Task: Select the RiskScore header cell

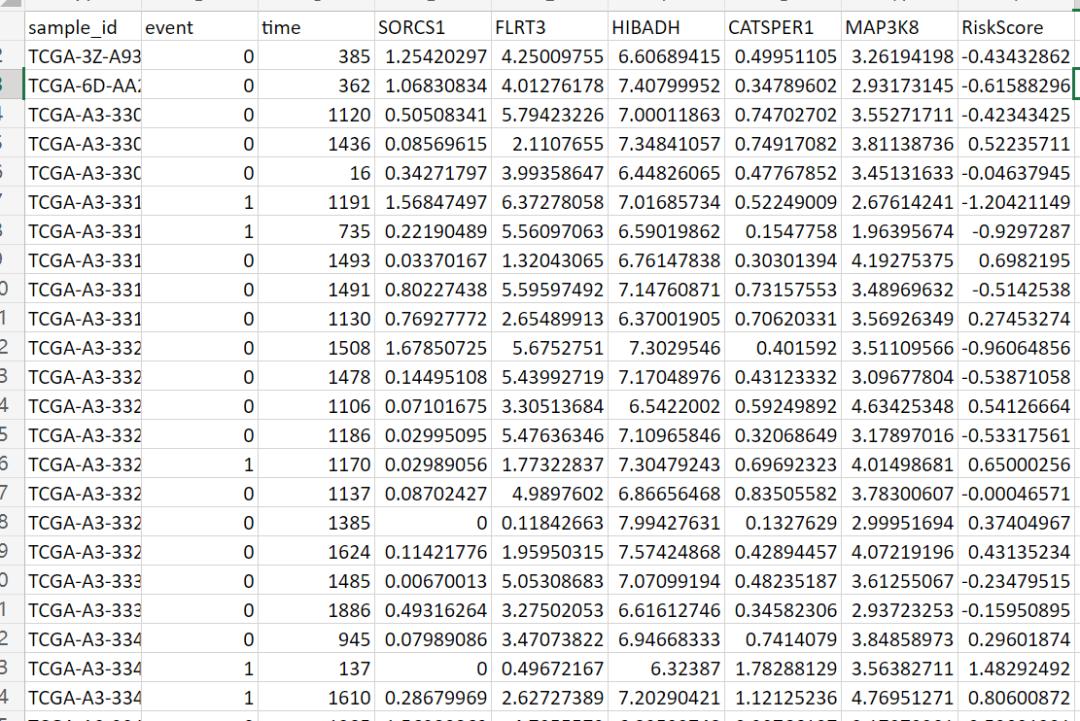Action: tap(1015, 29)
